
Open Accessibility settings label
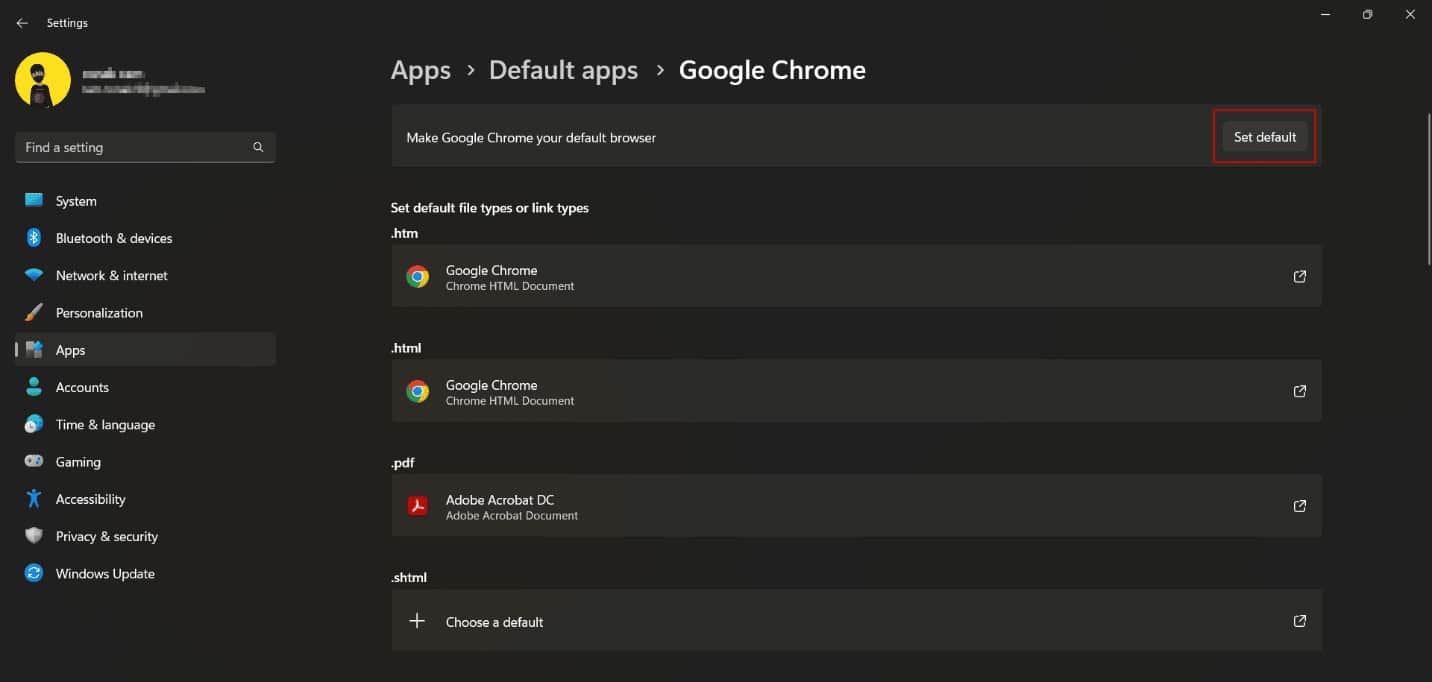[x=91, y=499]
